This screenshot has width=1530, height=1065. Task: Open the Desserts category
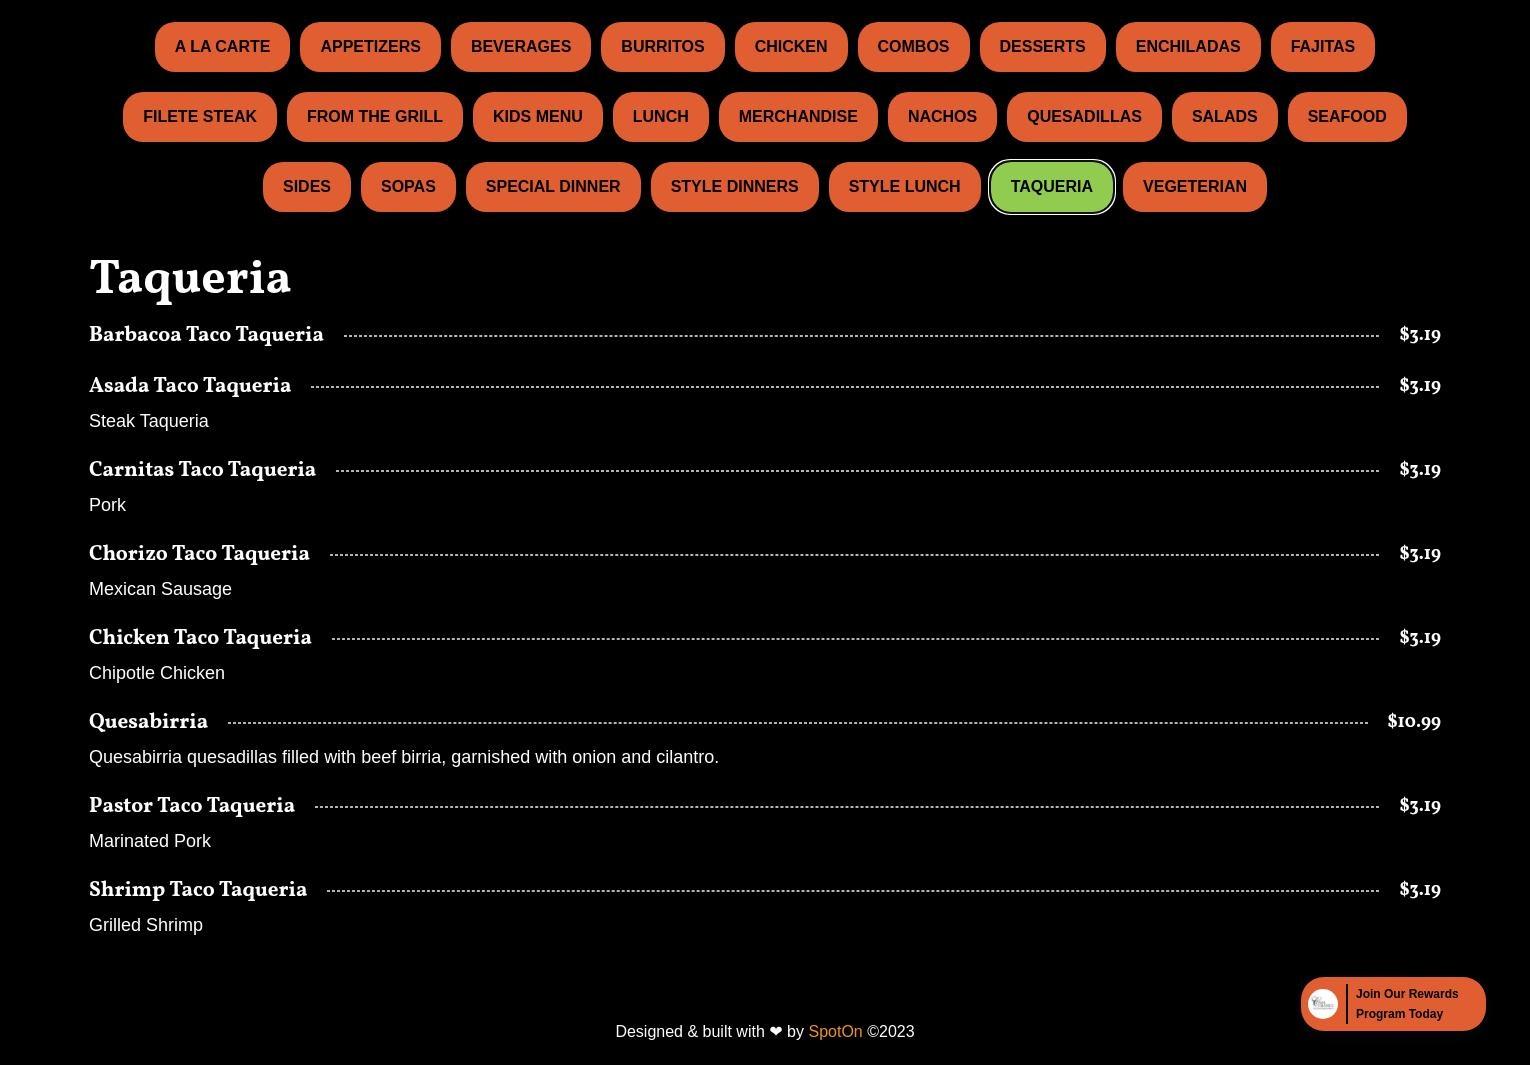click(x=1042, y=47)
